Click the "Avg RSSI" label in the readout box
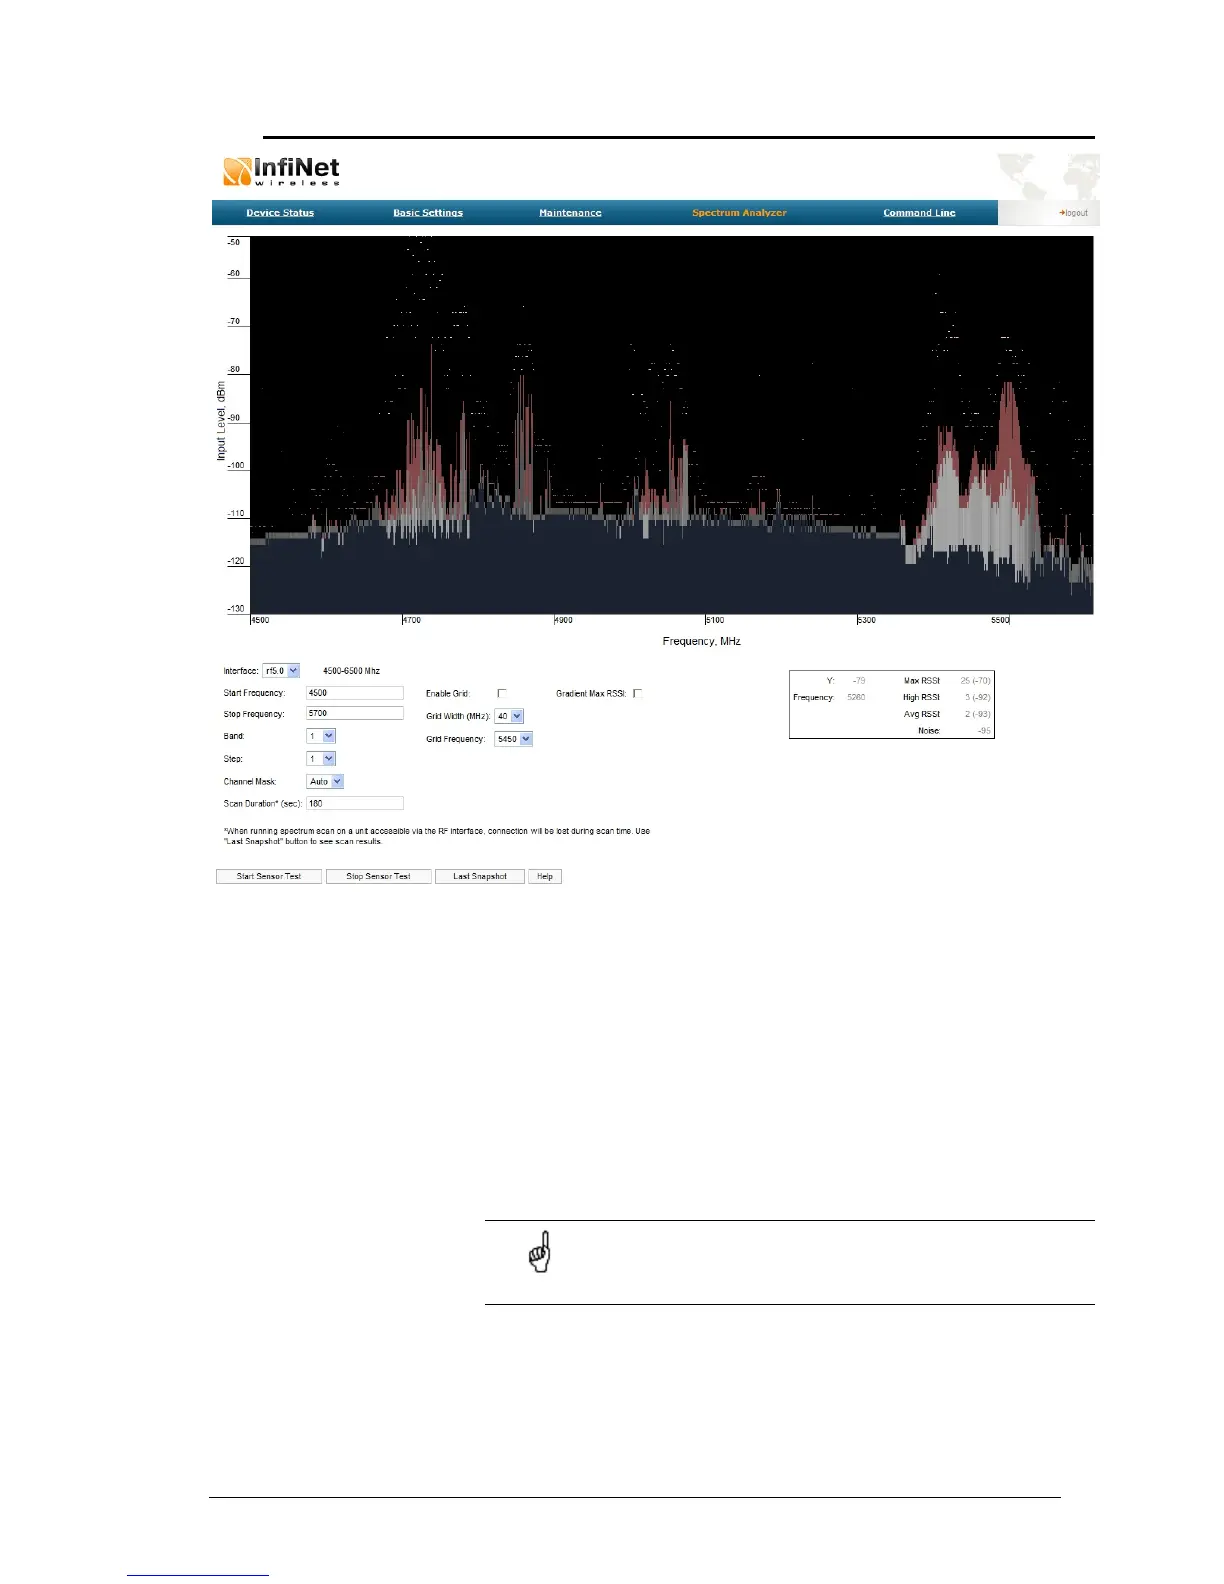 [922, 715]
